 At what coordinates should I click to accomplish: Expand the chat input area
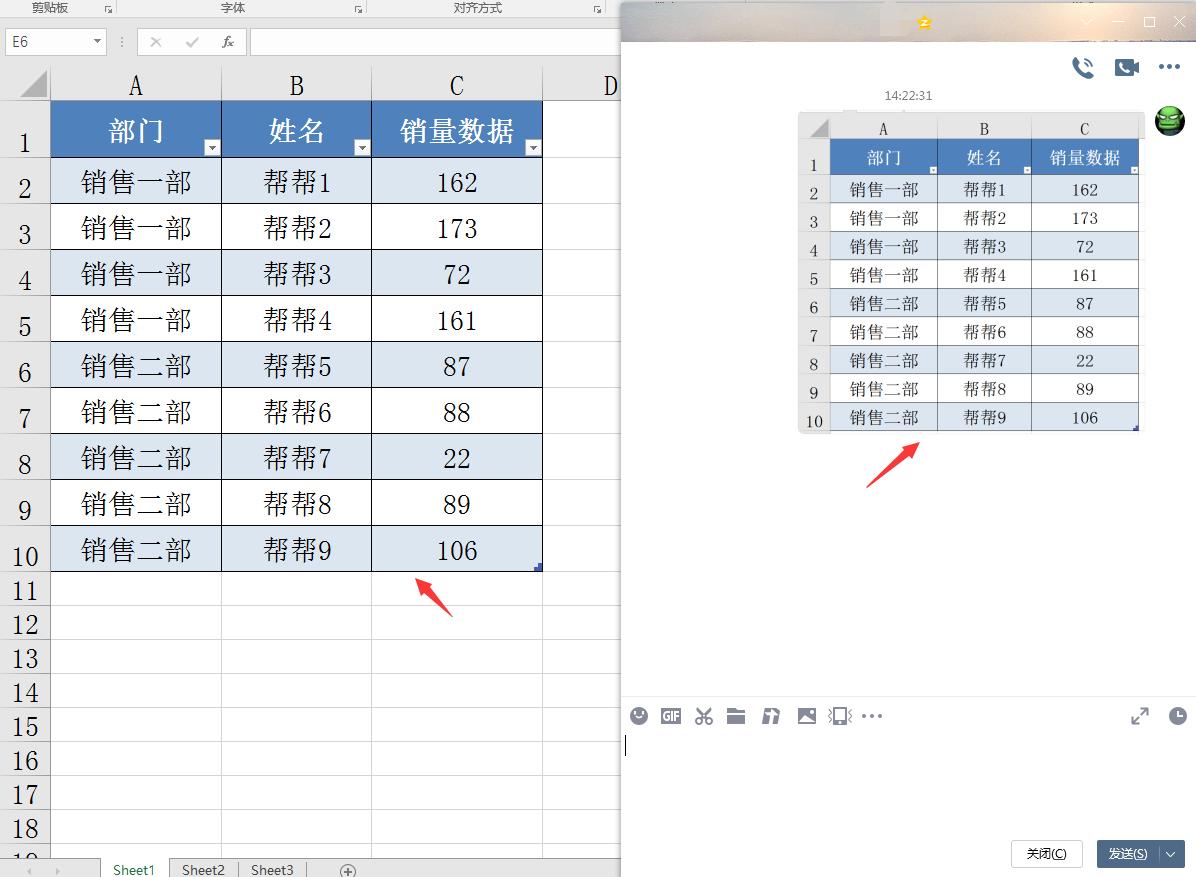point(1140,716)
